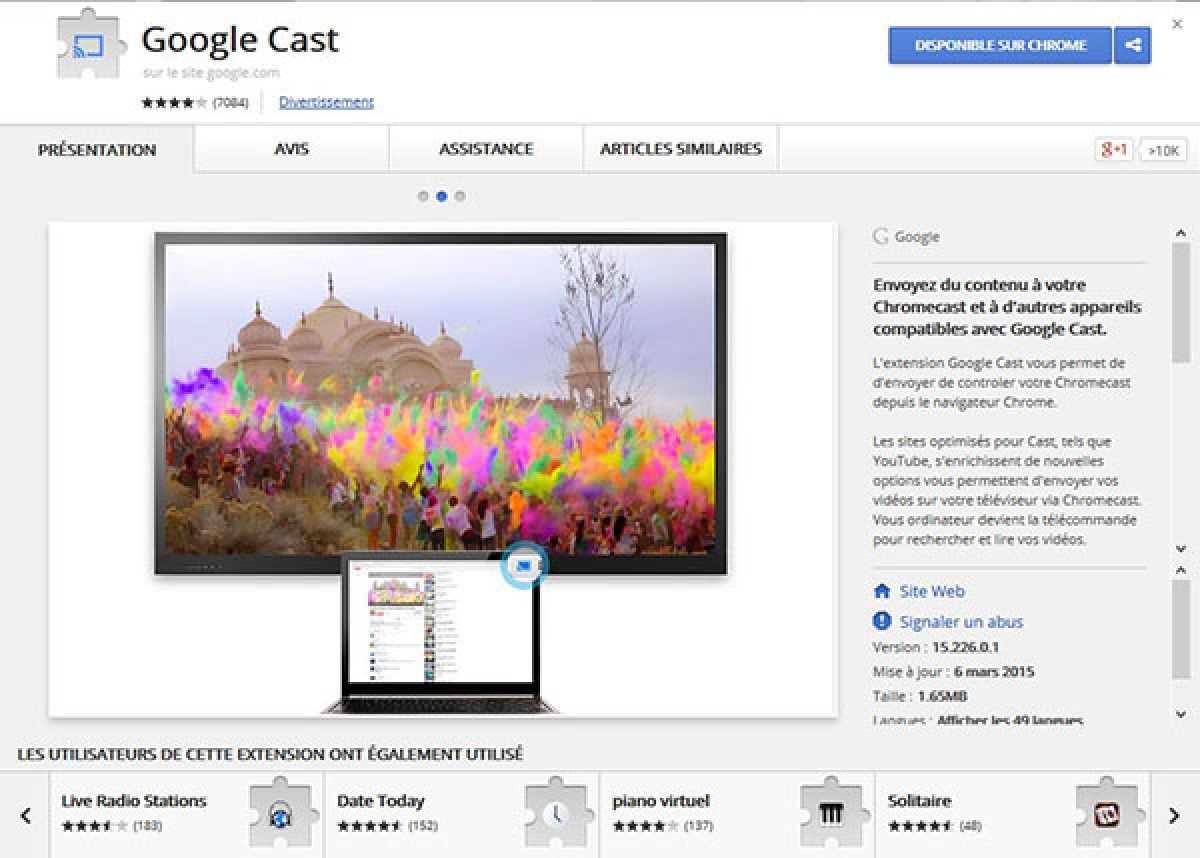Open the Articles similaires tab
The image size is (1200, 858).
point(680,149)
